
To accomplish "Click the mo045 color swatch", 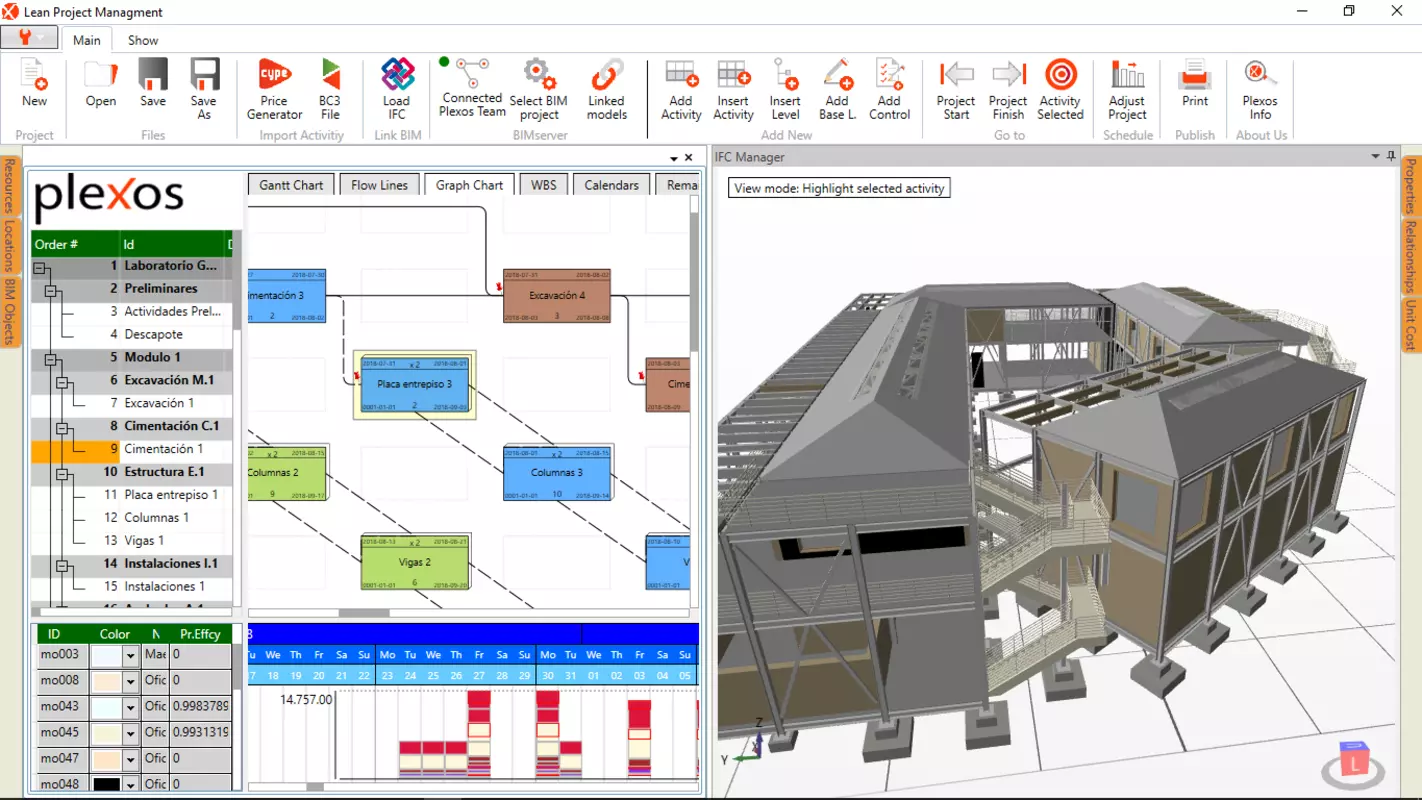I will pyautogui.click(x=106, y=733).
